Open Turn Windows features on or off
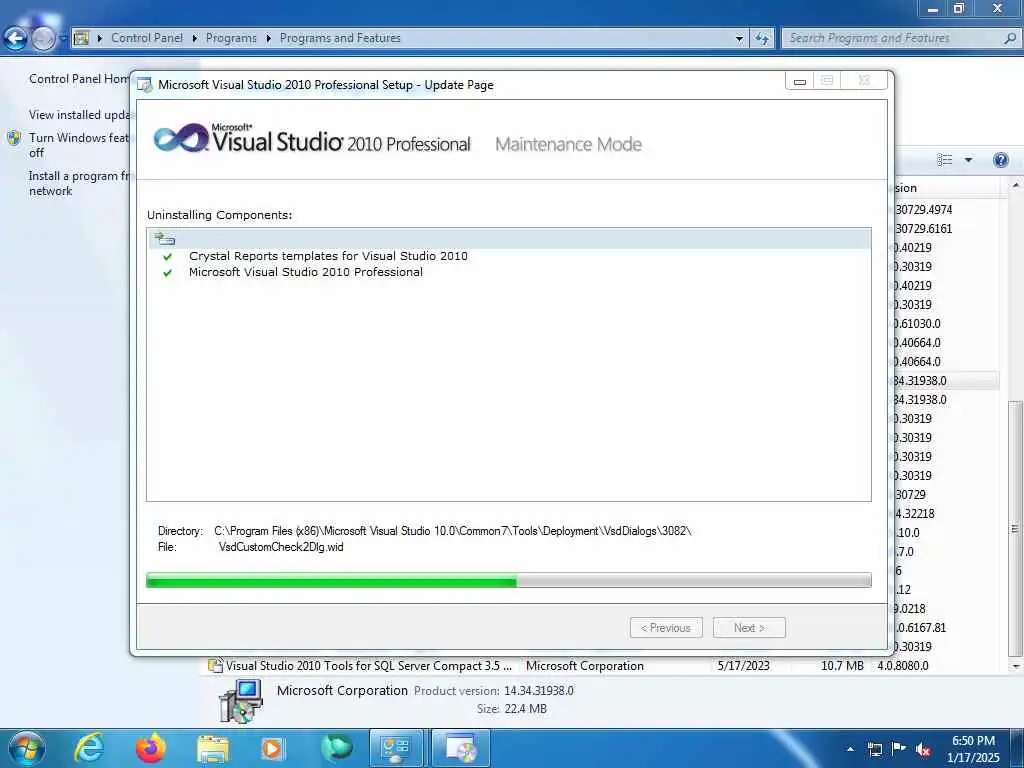 pyautogui.click(x=79, y=145)
